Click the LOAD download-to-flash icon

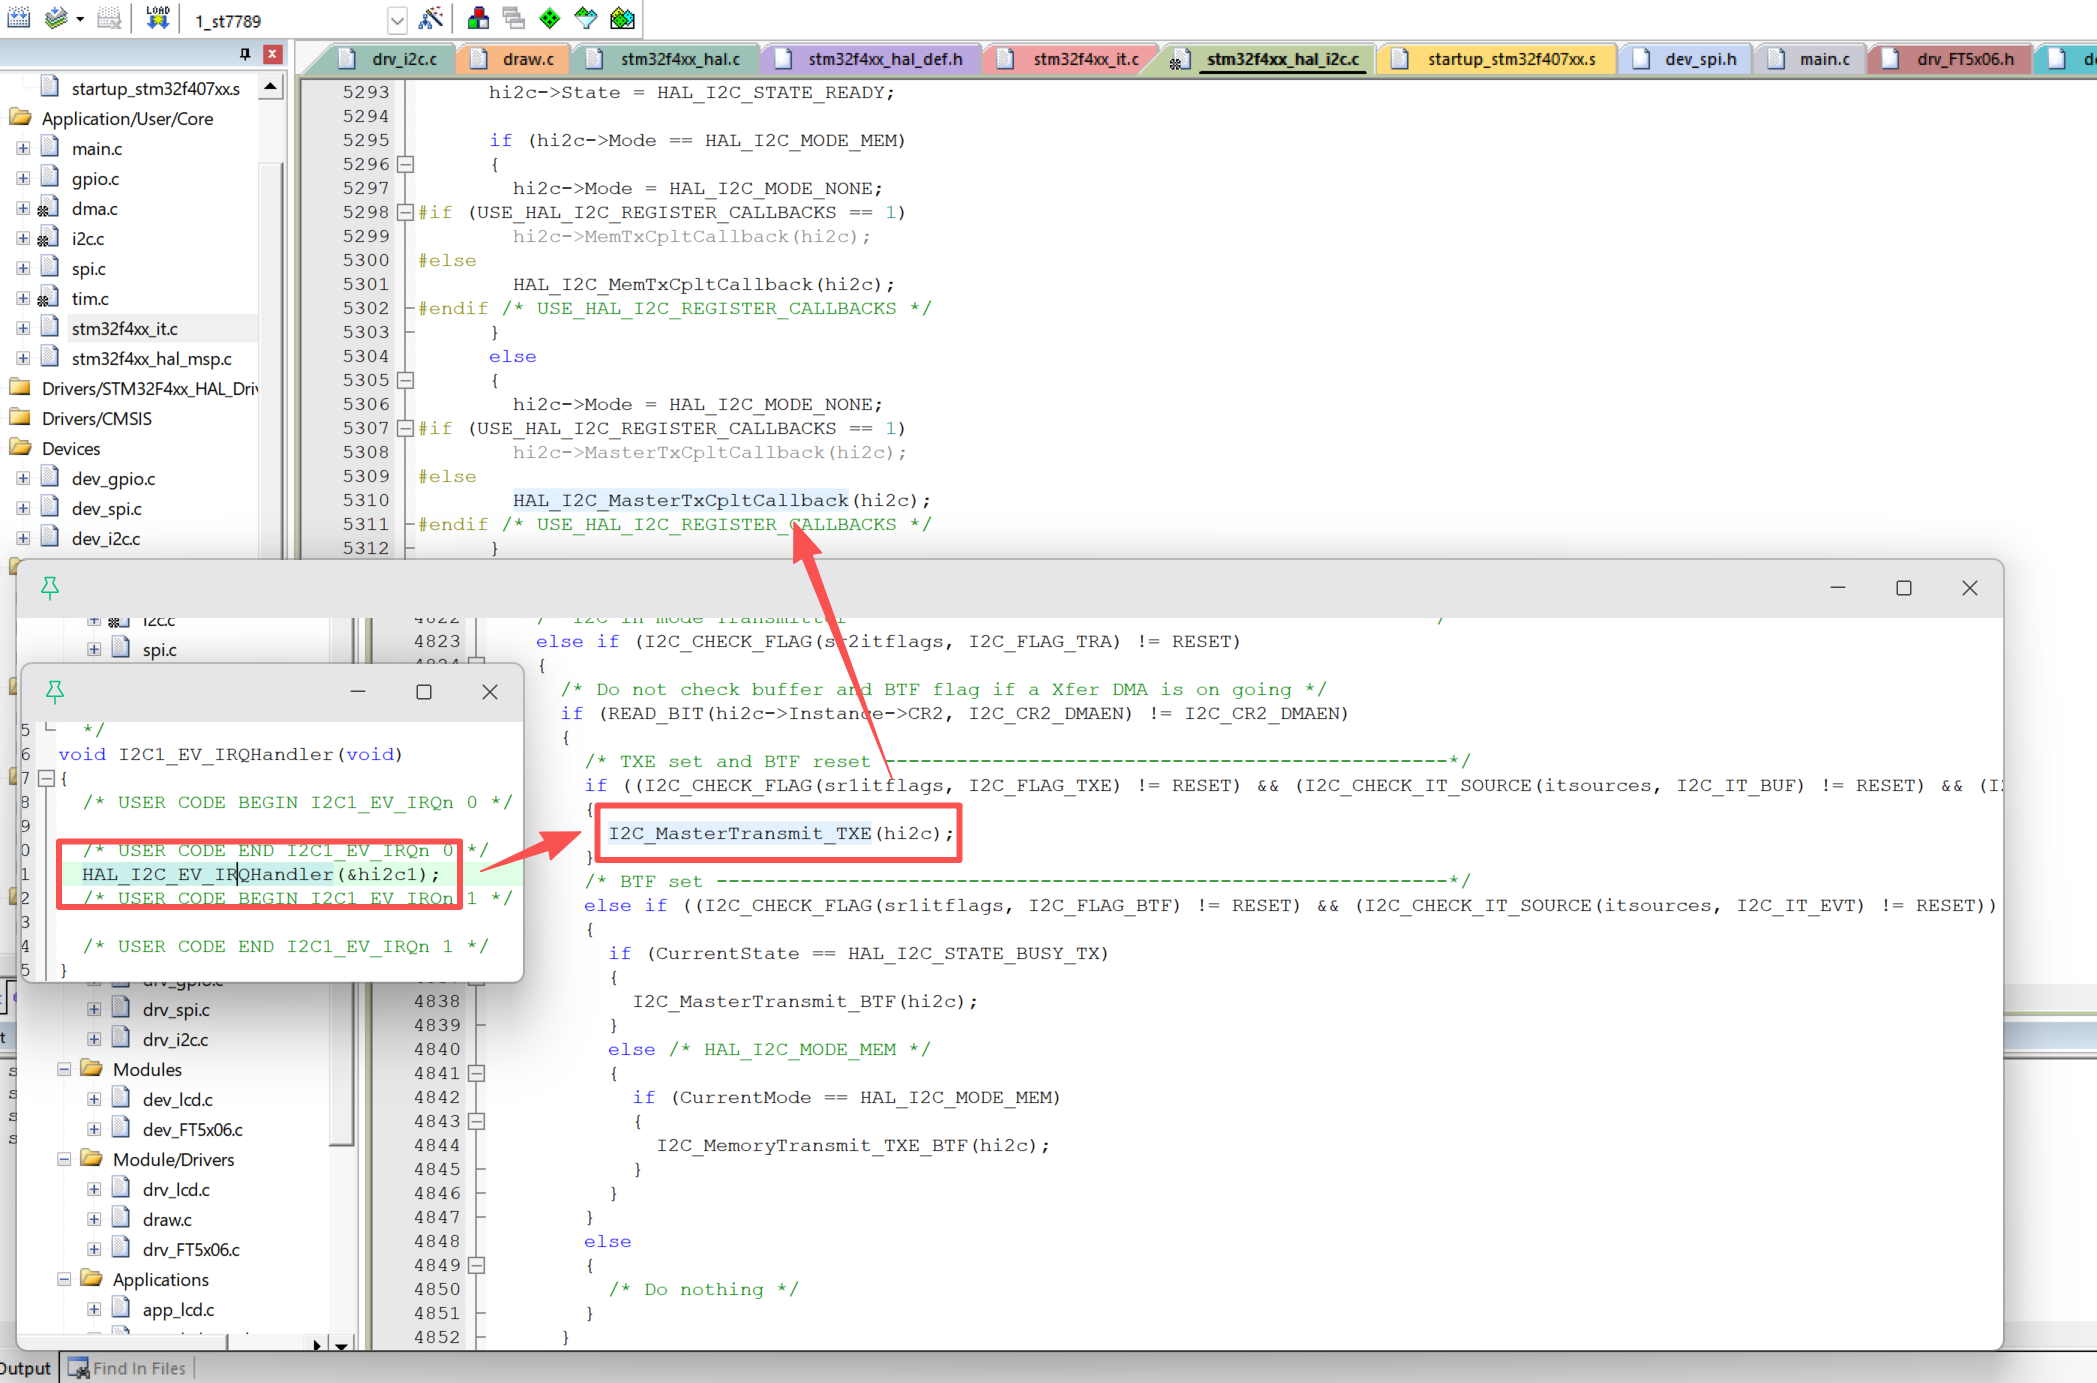pos(157,18)
